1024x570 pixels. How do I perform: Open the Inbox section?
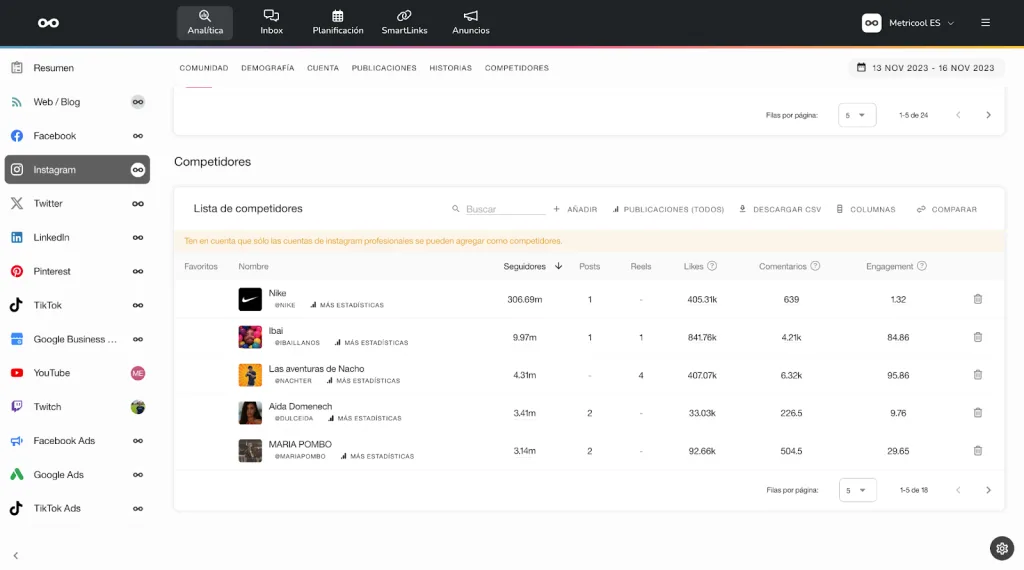pos(271,23)
